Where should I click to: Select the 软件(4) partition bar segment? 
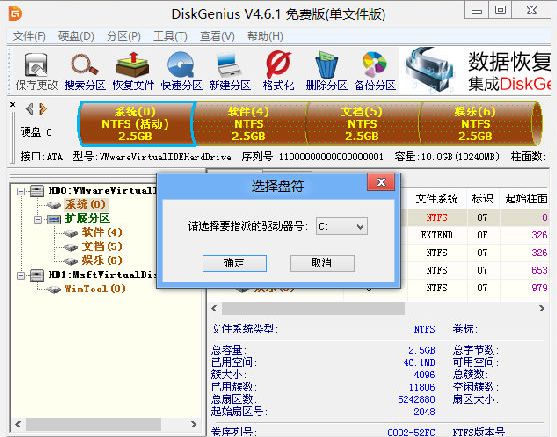[x=249, y=124]
